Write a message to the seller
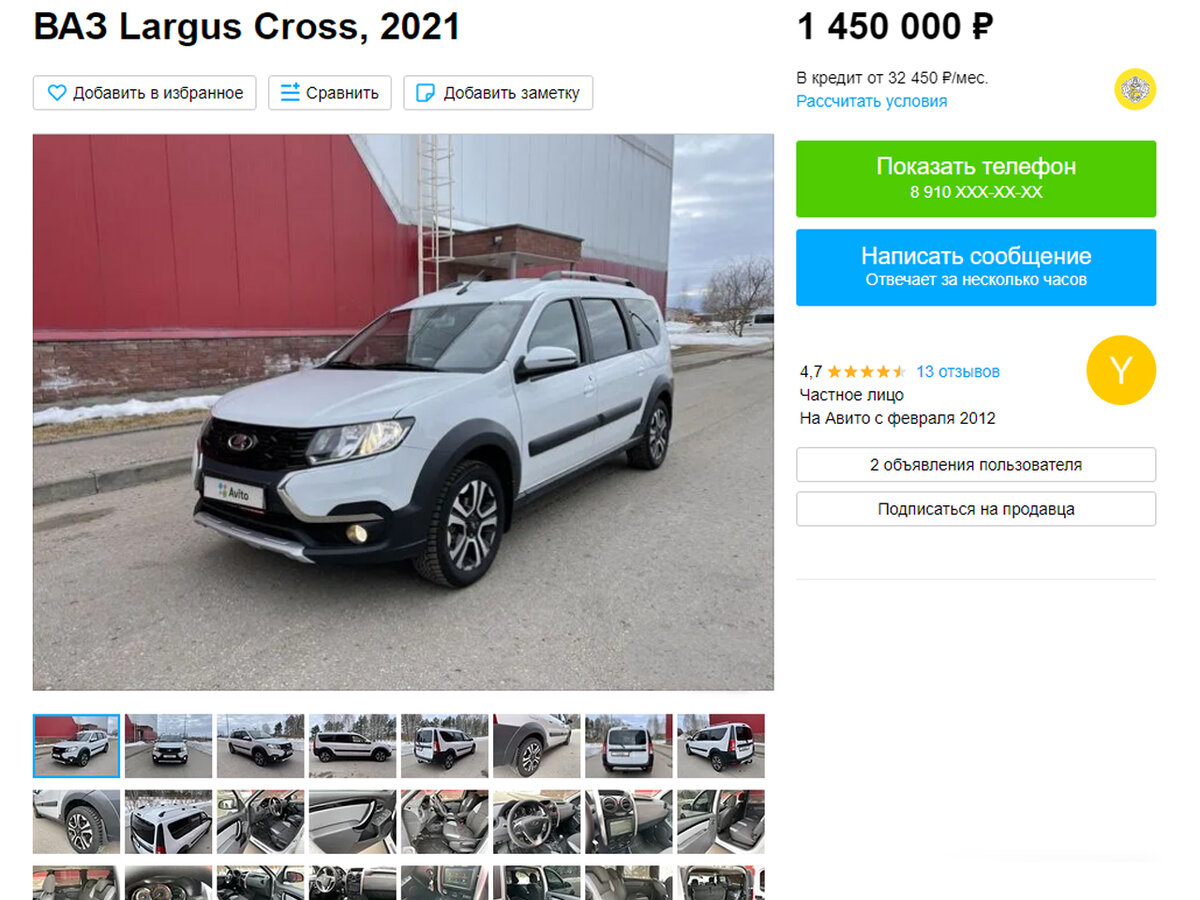1200x900 pixels. coord(976,267)
